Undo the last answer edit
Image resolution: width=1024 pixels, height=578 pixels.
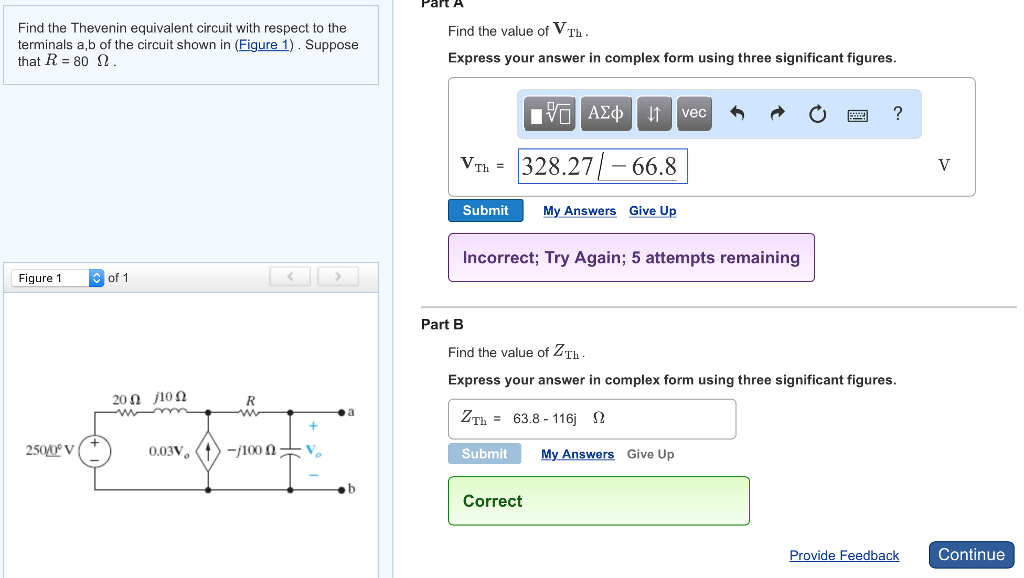[x=737, y=113]
